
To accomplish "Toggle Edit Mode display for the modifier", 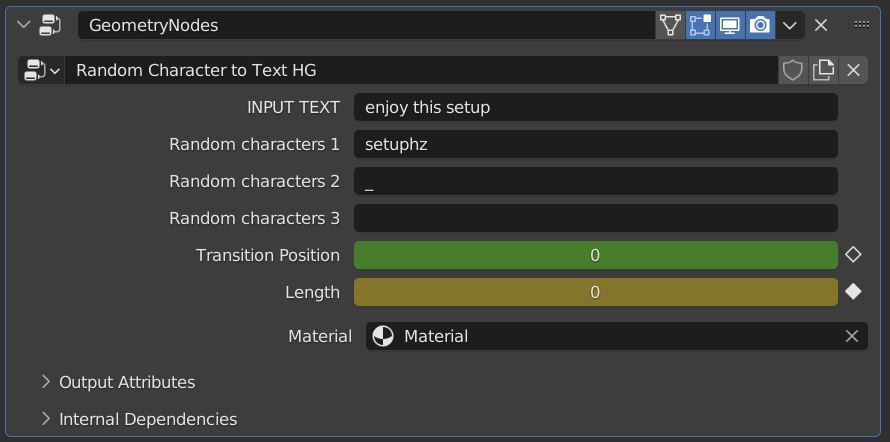I will 700,25.
